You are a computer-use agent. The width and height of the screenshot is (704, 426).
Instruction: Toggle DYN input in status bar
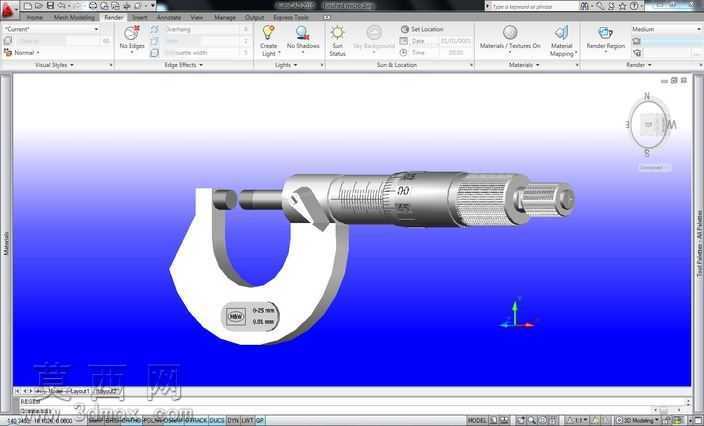click(x=233, y=421)
